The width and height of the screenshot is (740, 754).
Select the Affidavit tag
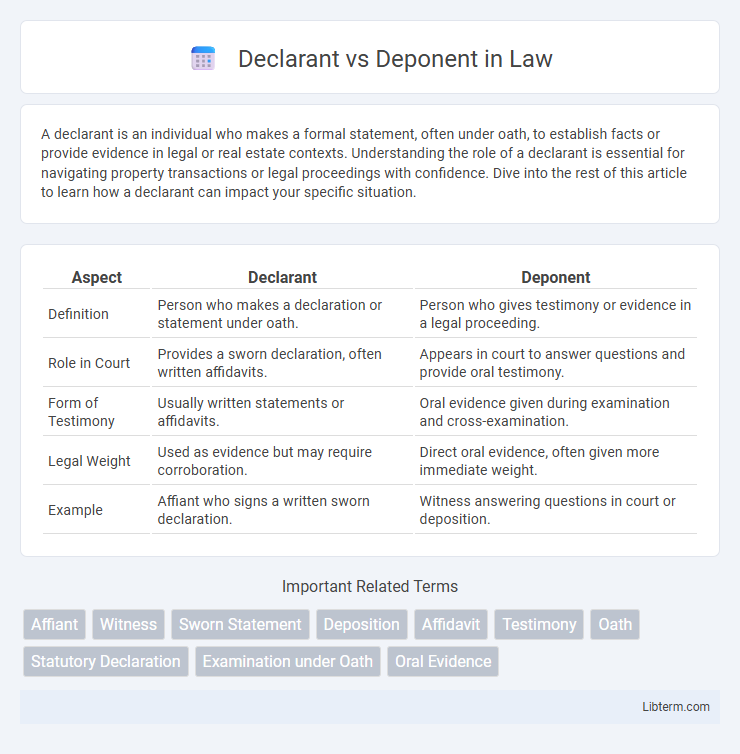pyautogui.click(x=451, y=624)
